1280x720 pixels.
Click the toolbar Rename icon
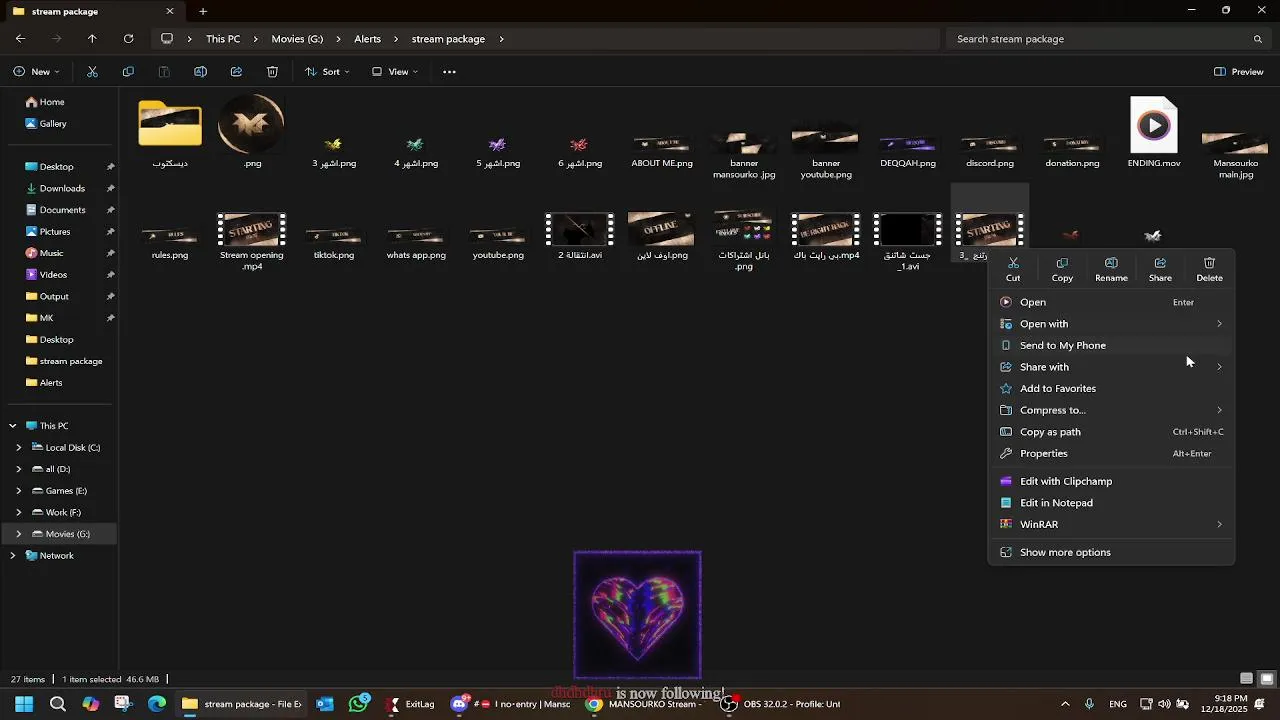[200, 72]
